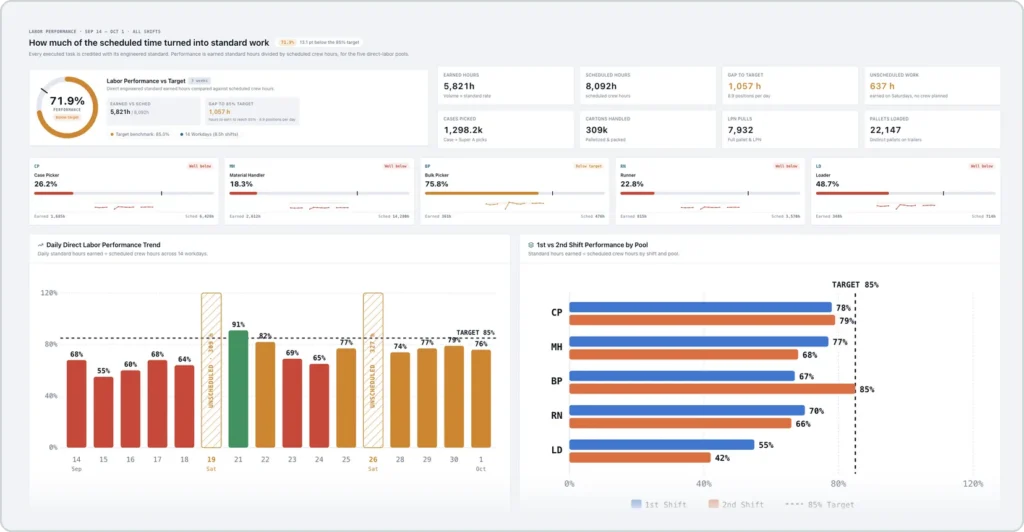Viewport: 1024px width, 532px height.
Task: Click the LD 2nd Shift 42% bar
Action: pyautogui.click(x=640, y=458)
